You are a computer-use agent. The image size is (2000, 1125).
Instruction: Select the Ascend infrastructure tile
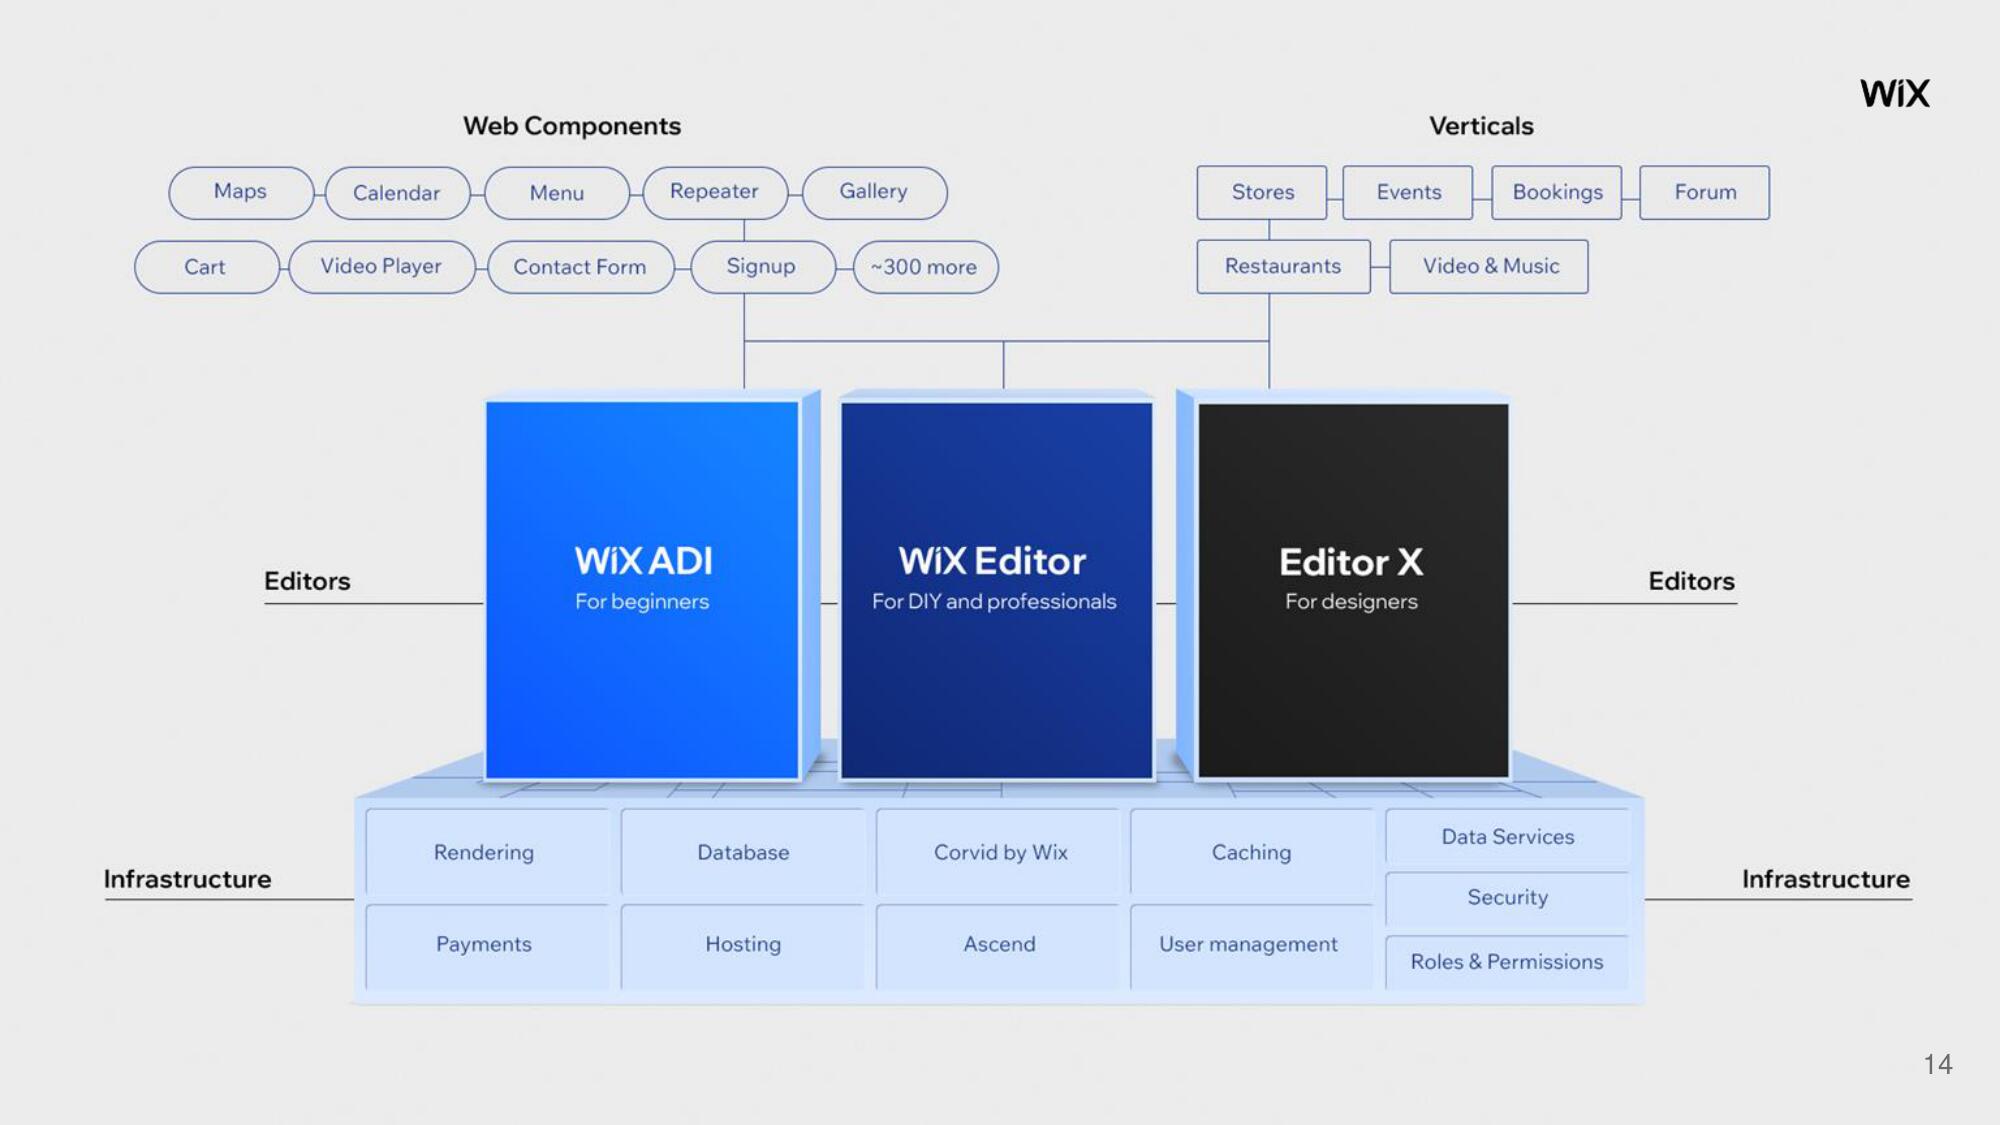999,942
